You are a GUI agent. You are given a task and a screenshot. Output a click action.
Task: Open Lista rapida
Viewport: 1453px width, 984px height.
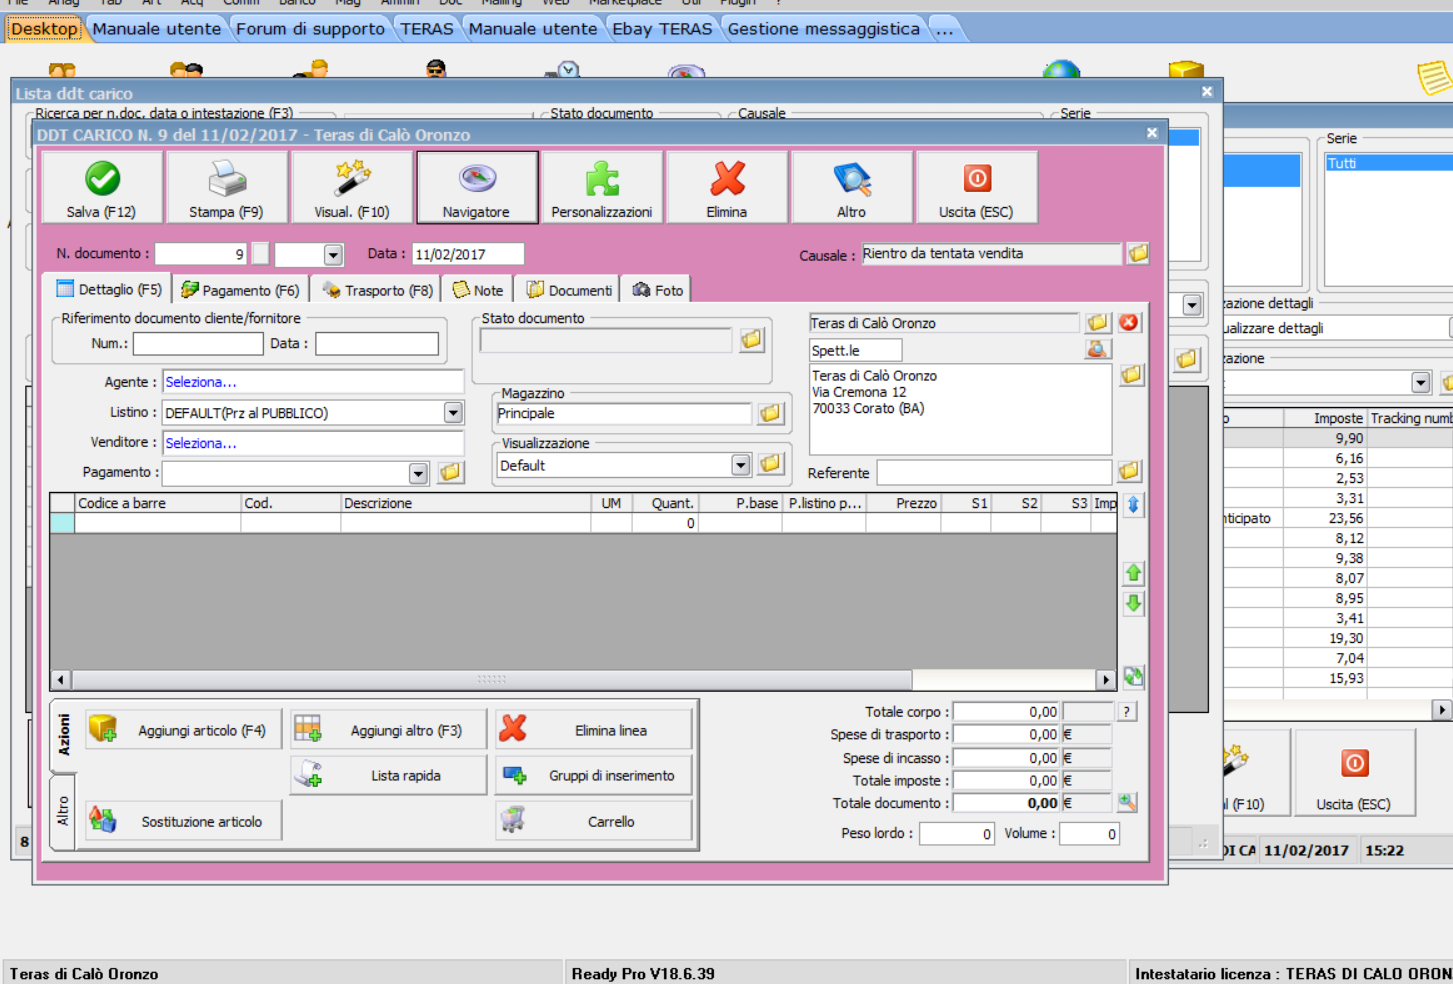[x=389, y=775]
